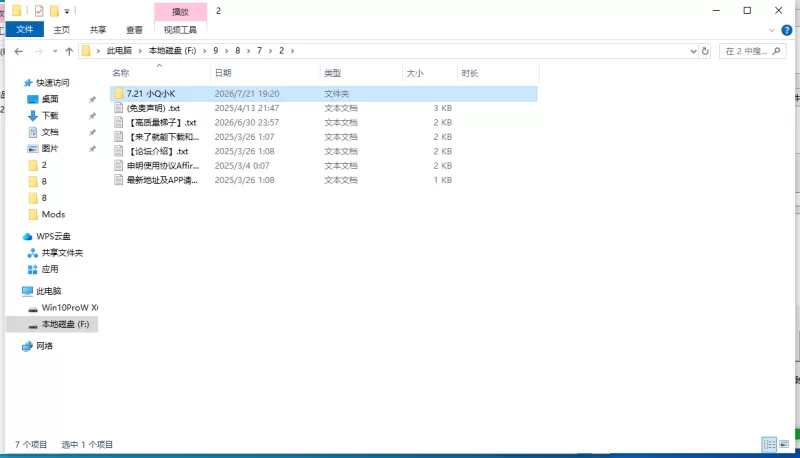
Task: Select the 播放 contextual tab header
Action: point(180,12)
